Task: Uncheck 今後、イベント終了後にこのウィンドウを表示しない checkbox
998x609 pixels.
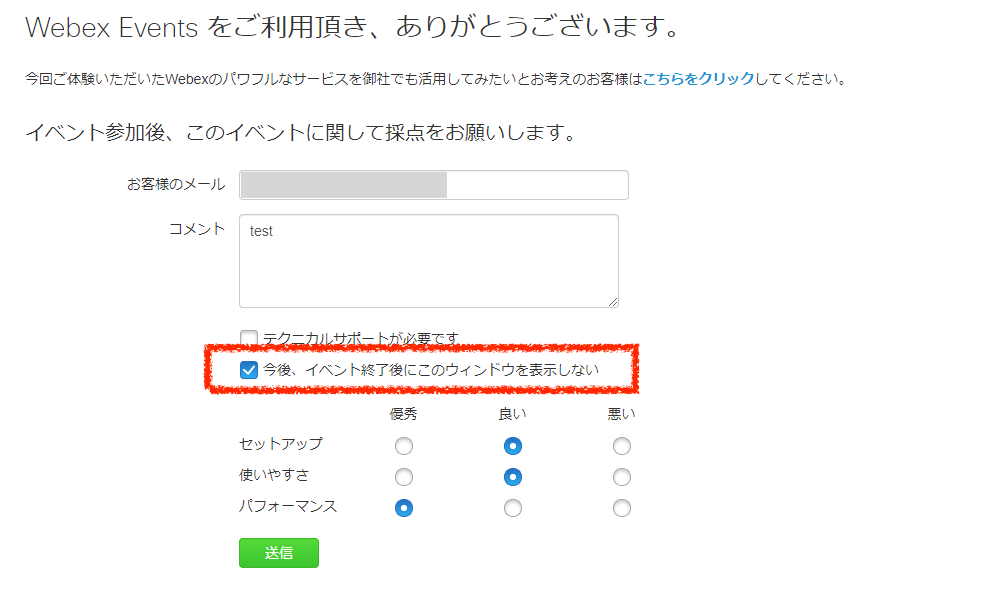Action: pos(249,370)
